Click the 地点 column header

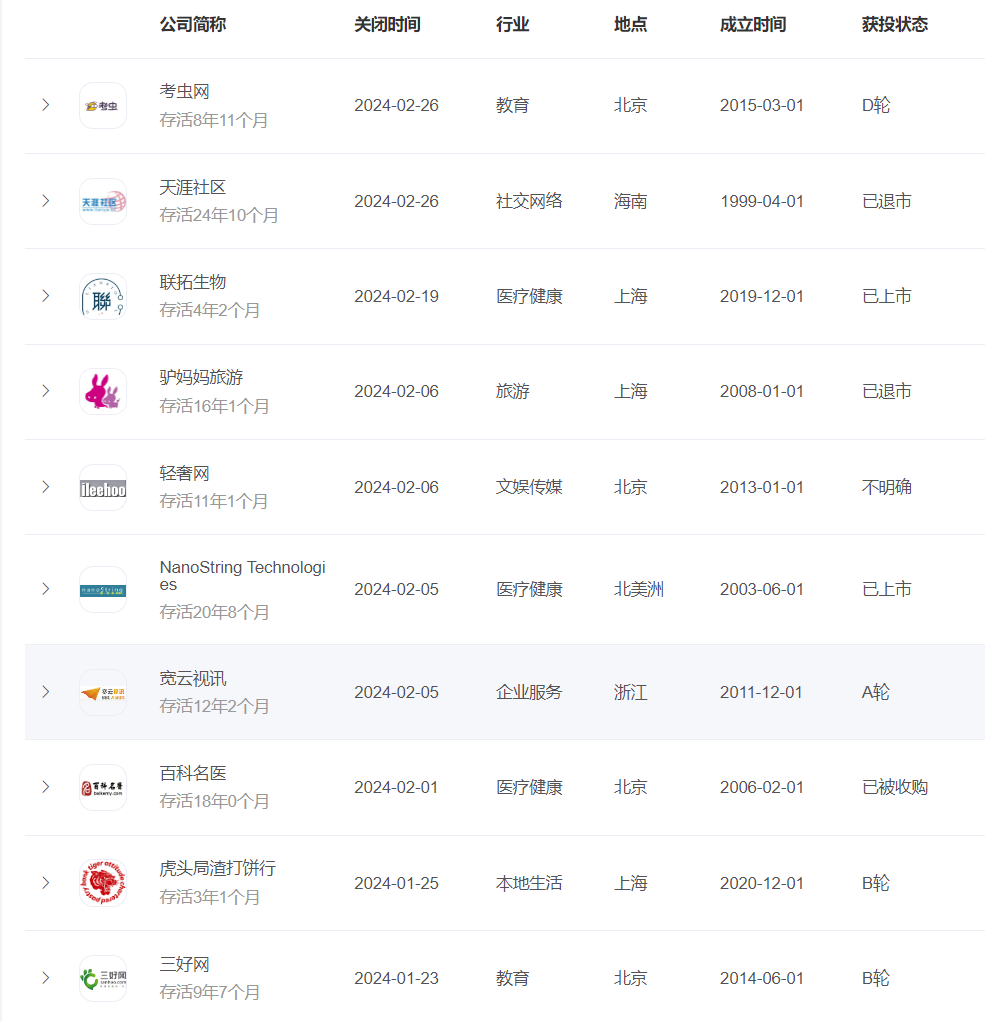click(x=630, y=25)
